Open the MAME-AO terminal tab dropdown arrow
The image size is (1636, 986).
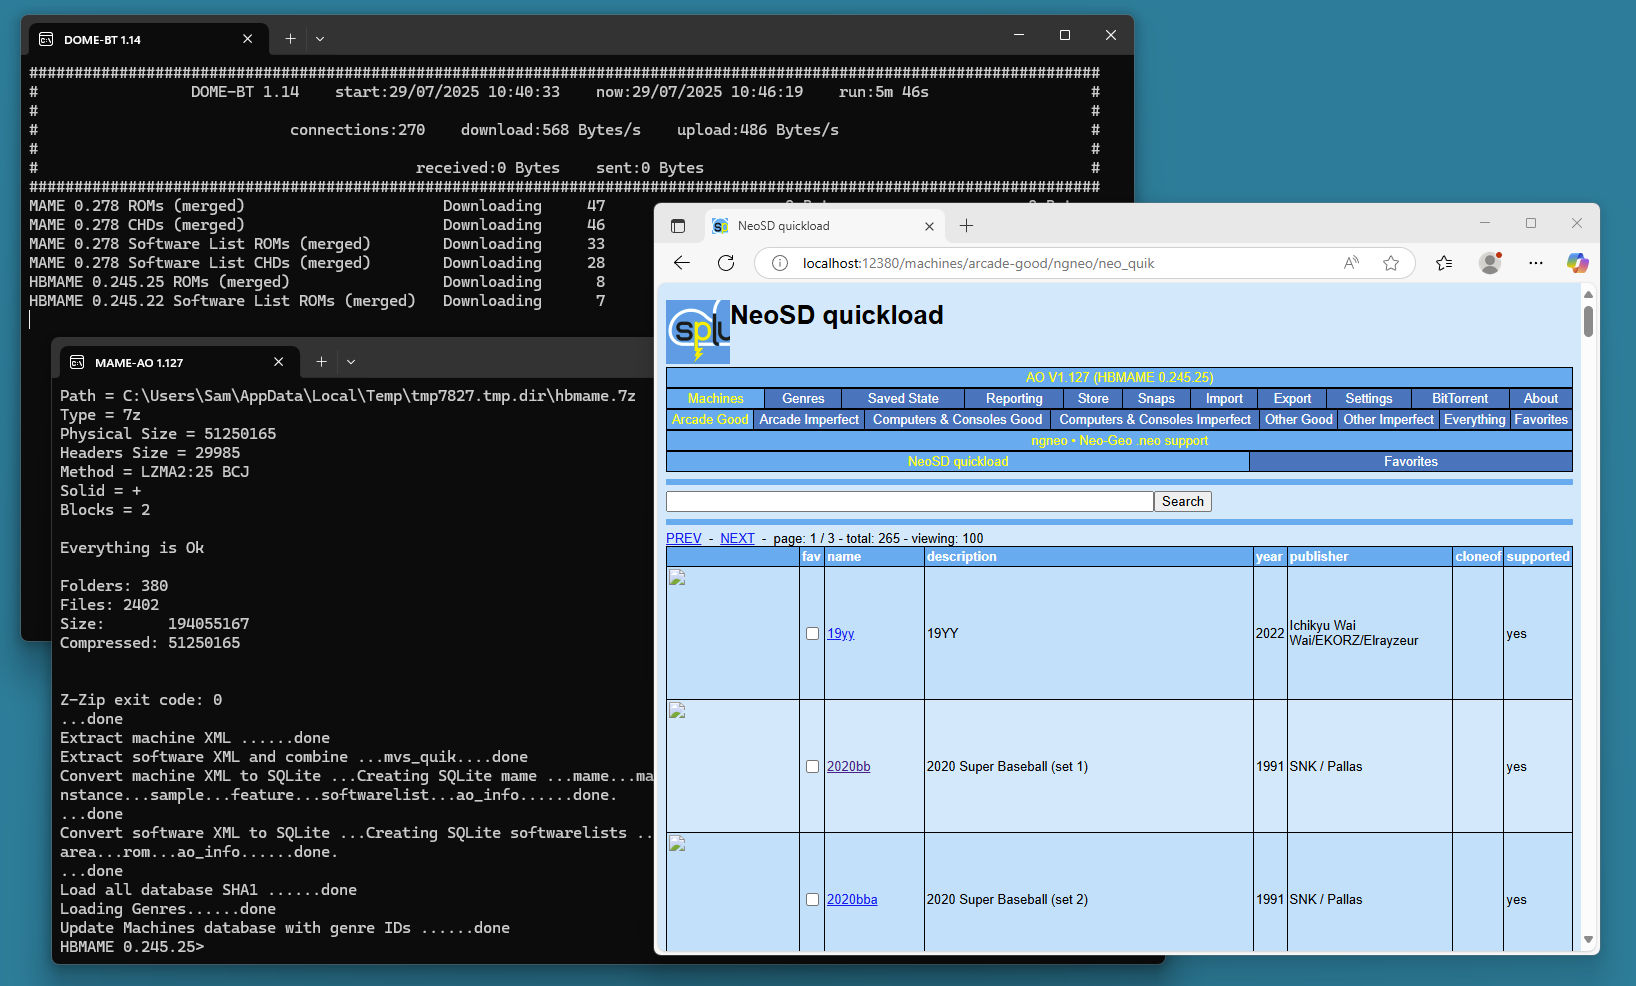[x=351, y=362]
